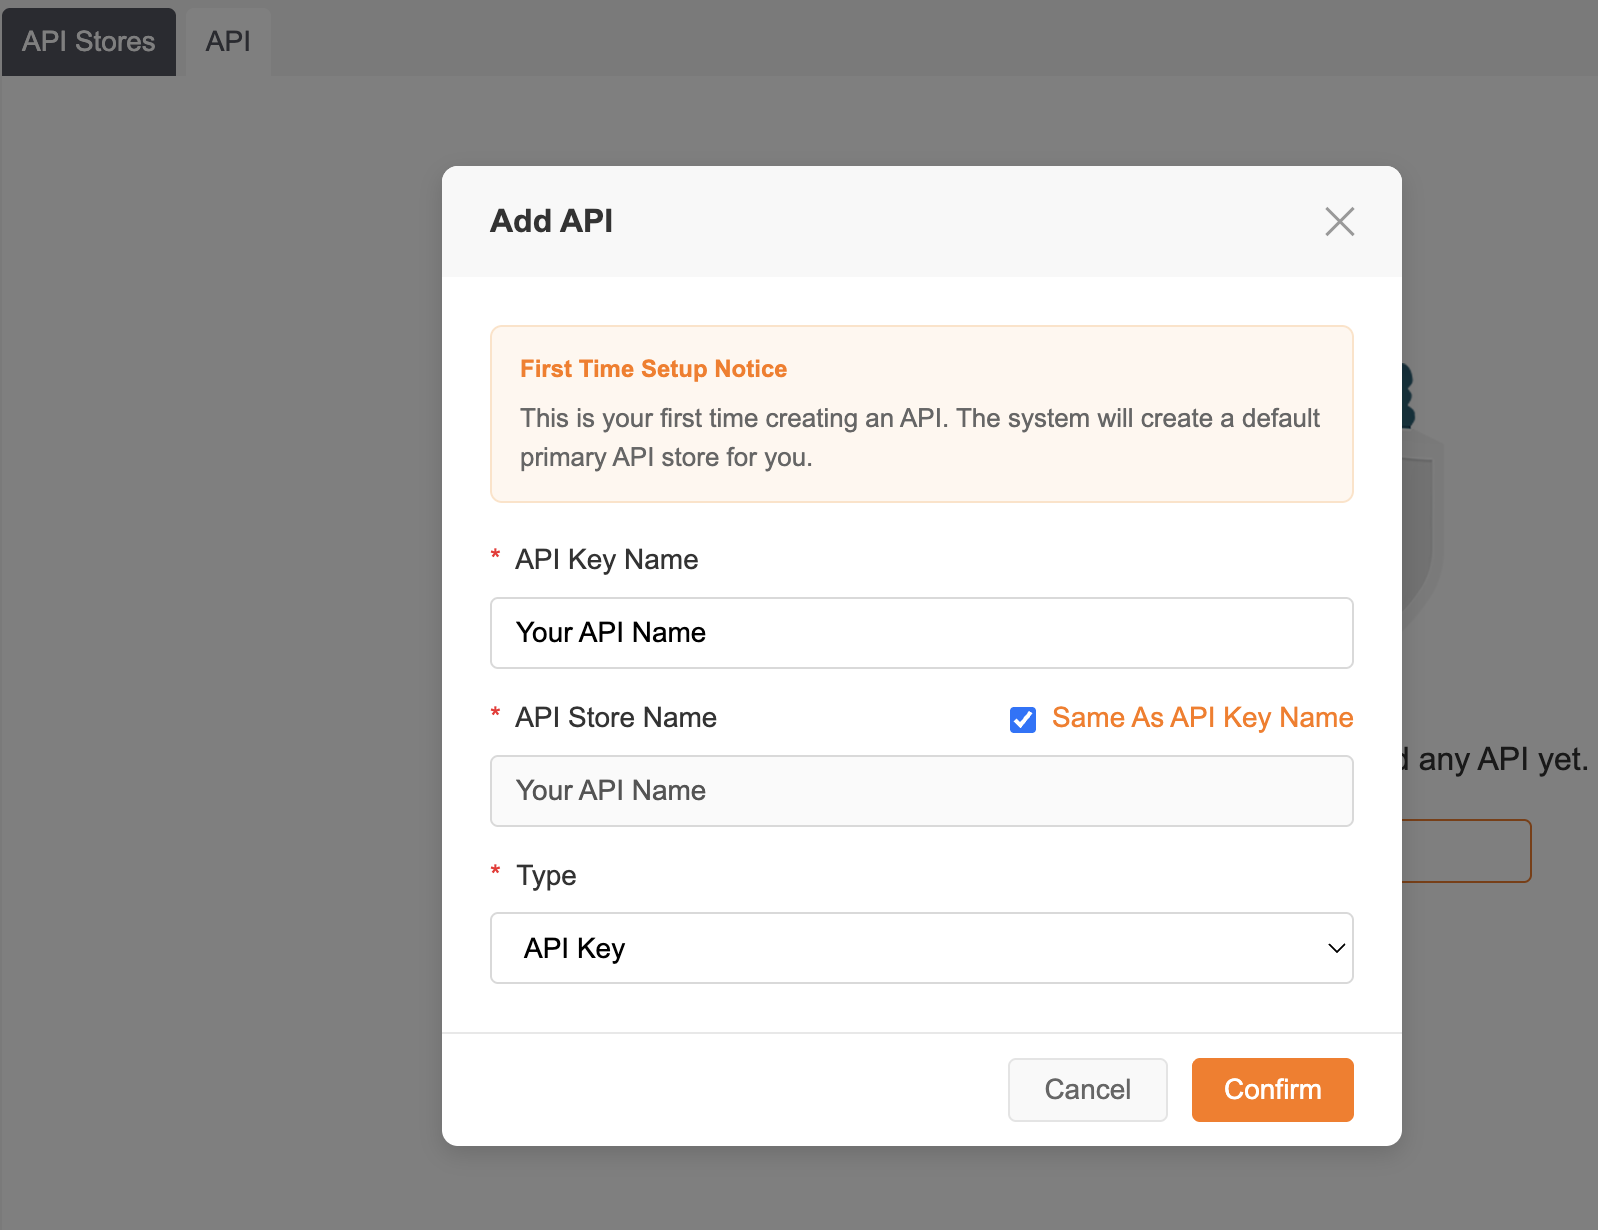This screenshot has height=1230, width=1598.
Task: Click the notice text about default primary store
Action: pyautogui.click(x=920, y=437)
